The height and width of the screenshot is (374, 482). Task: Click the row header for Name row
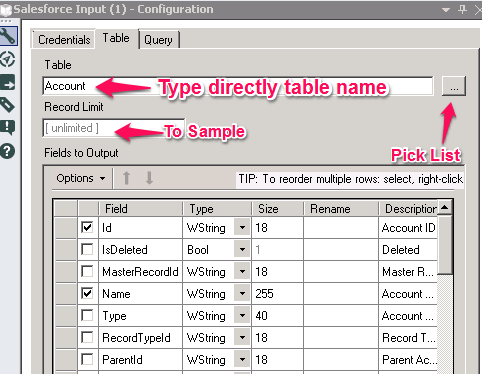pyautogui.click(x=66, y=294)
